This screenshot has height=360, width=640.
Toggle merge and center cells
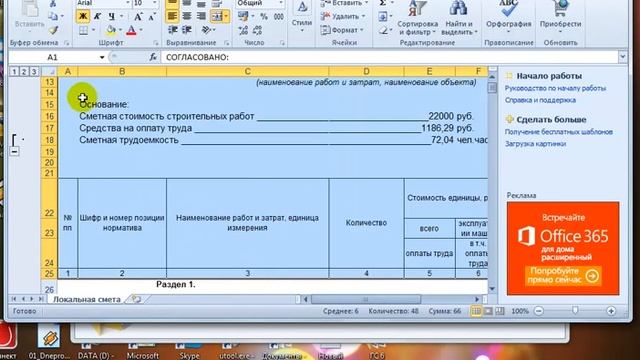[217, 16]
